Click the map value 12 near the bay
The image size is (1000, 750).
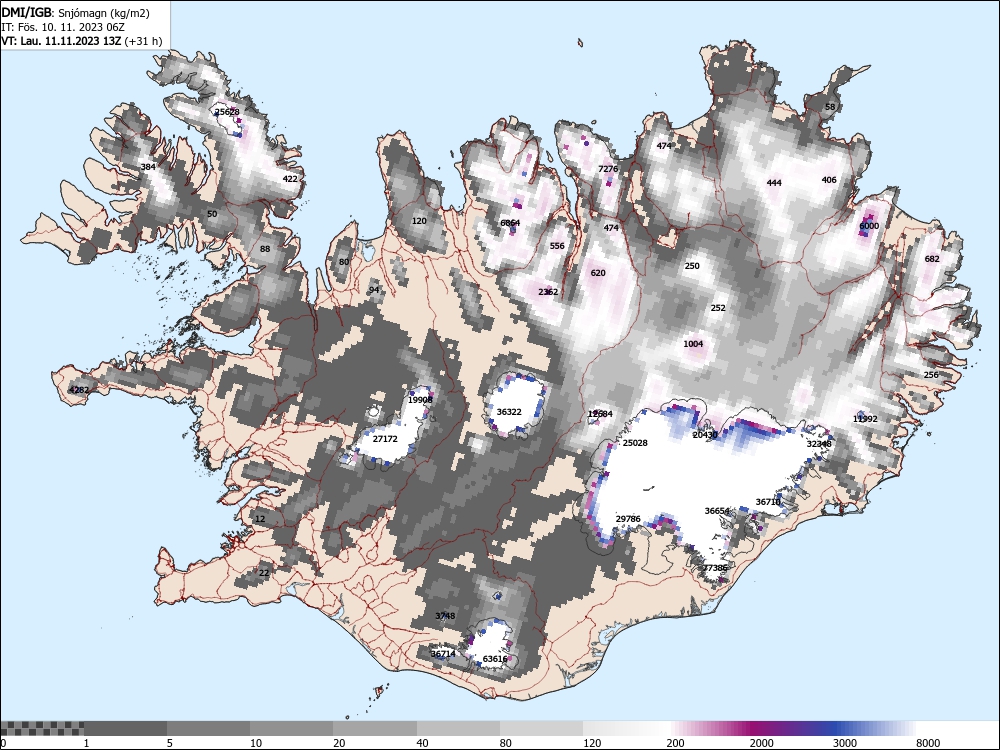click(x=260, y=519)
